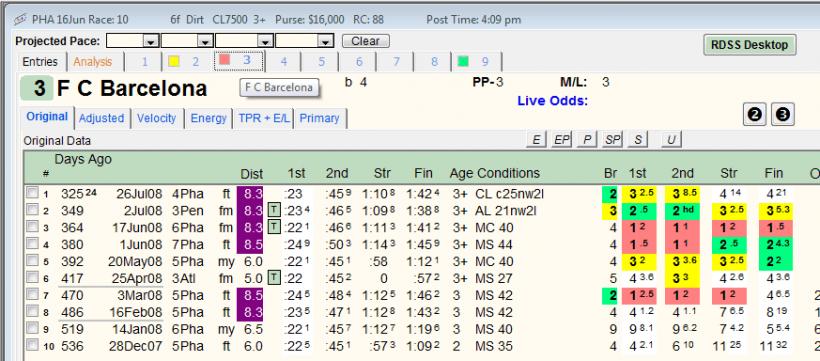Screen dimensions: 820x361
Task: Click the S running style button
Action: pos(638,140)
